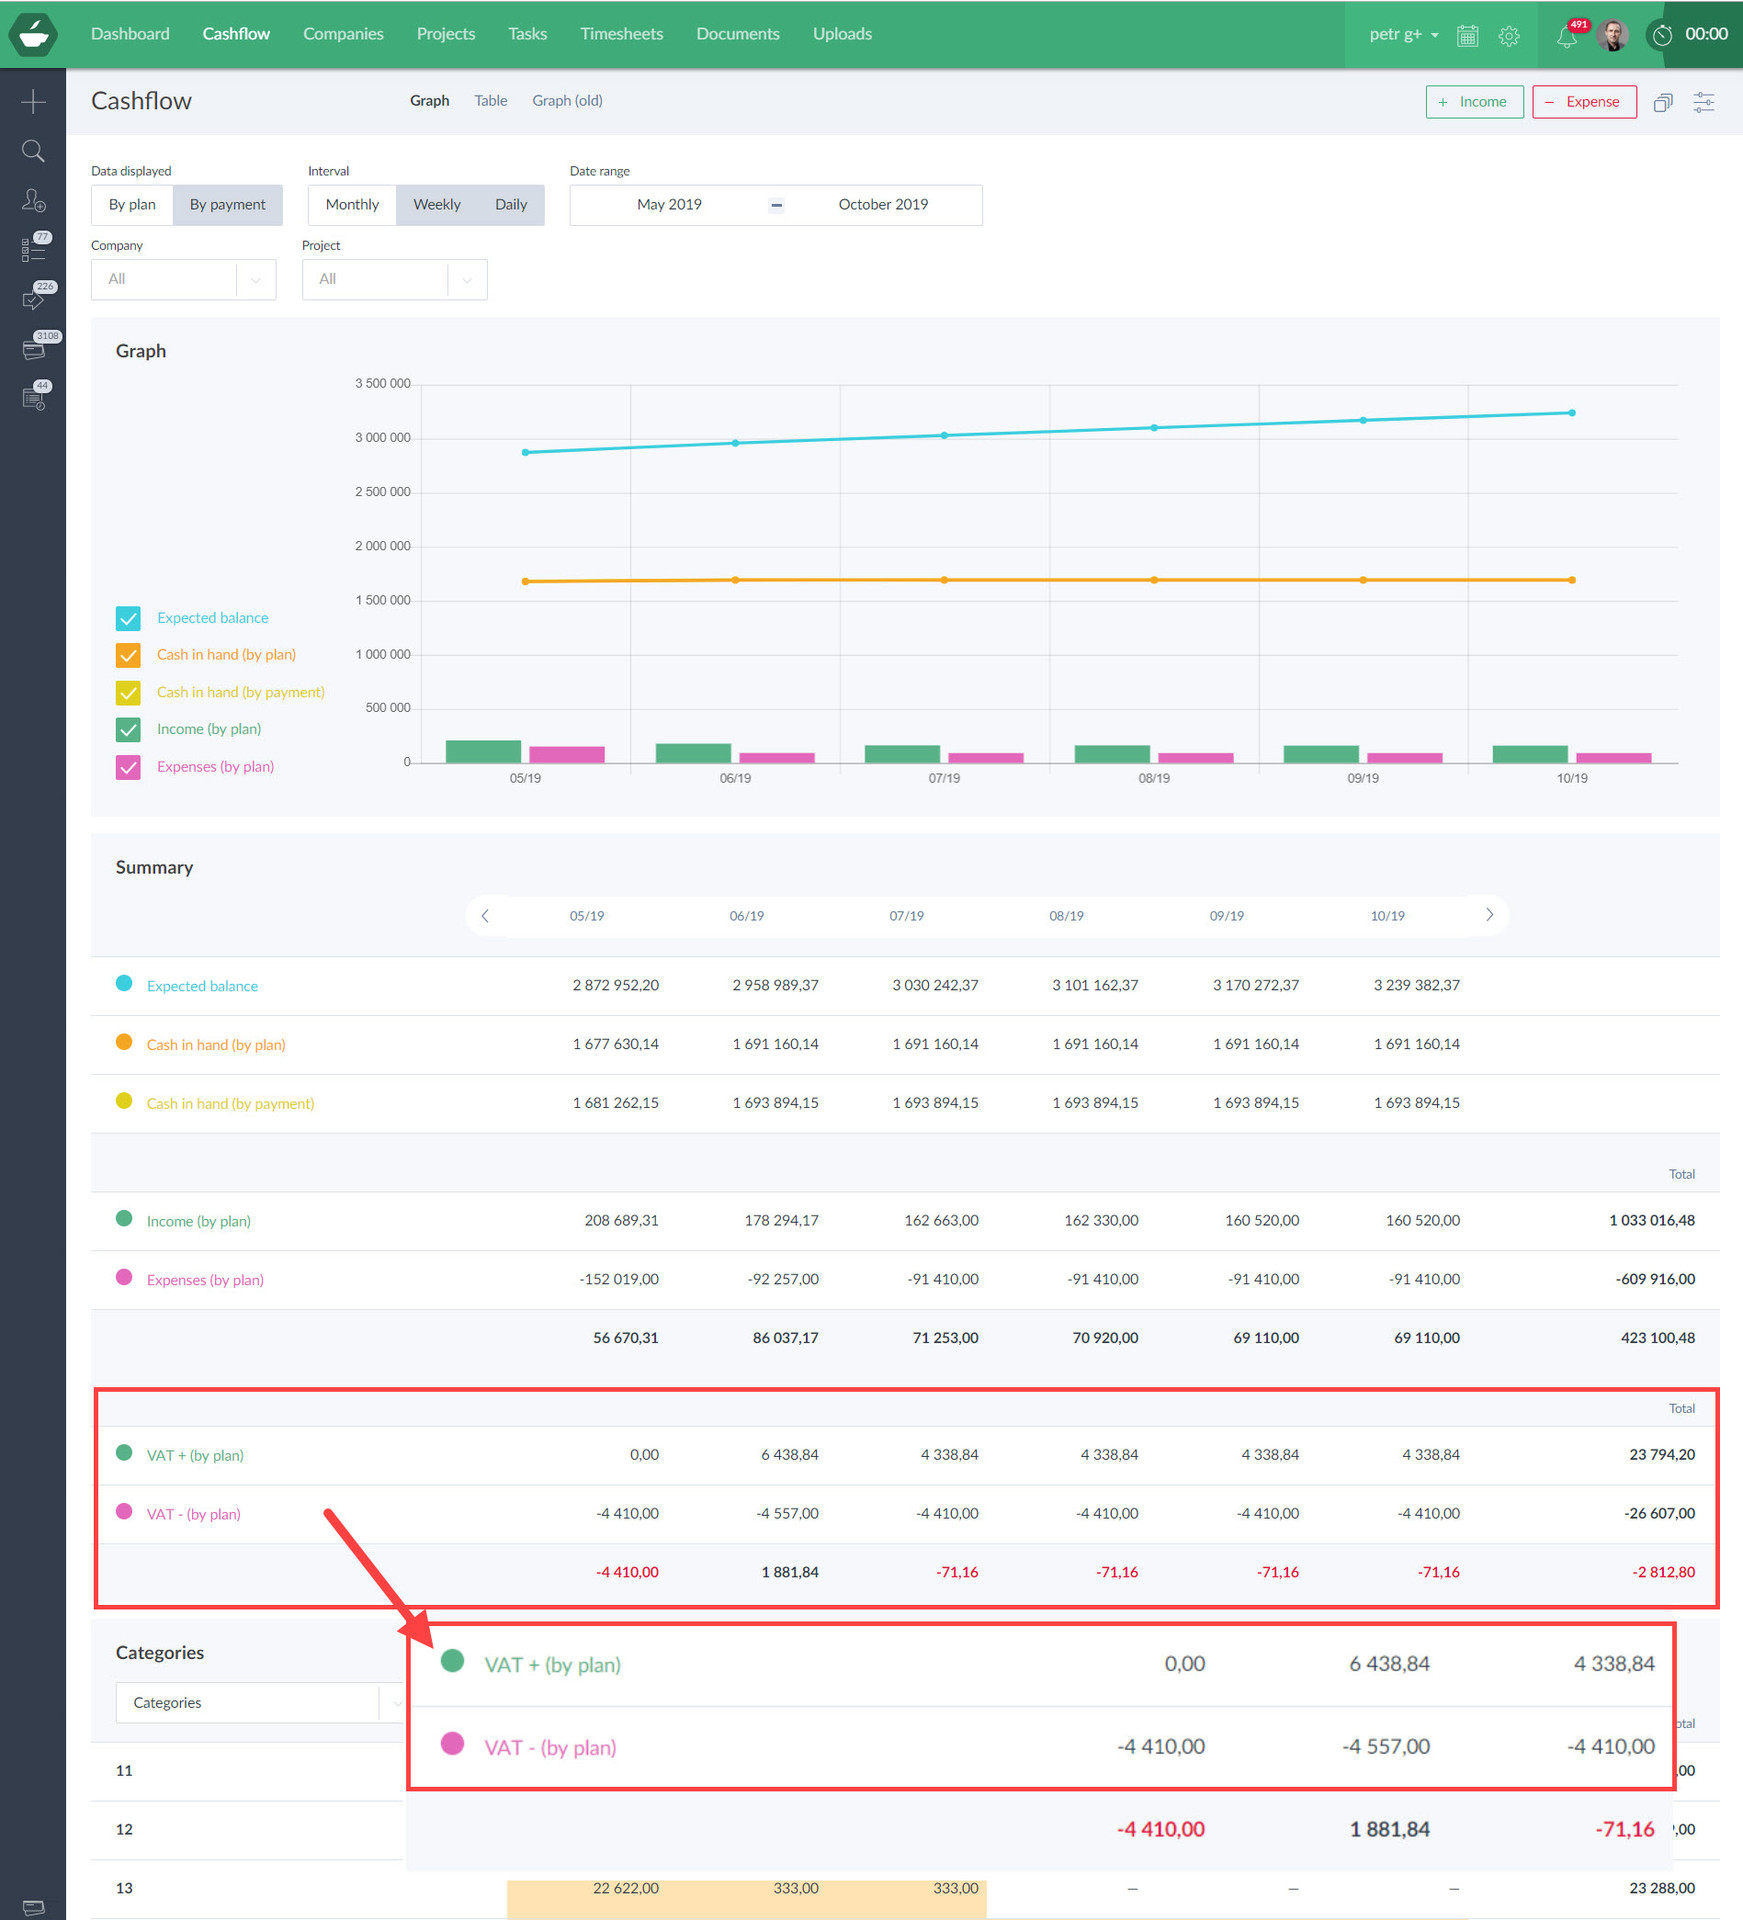The width and height of the screenshot is (1743, 1920).
Task: Open the petr g+ account menu
Action: 1403,34
